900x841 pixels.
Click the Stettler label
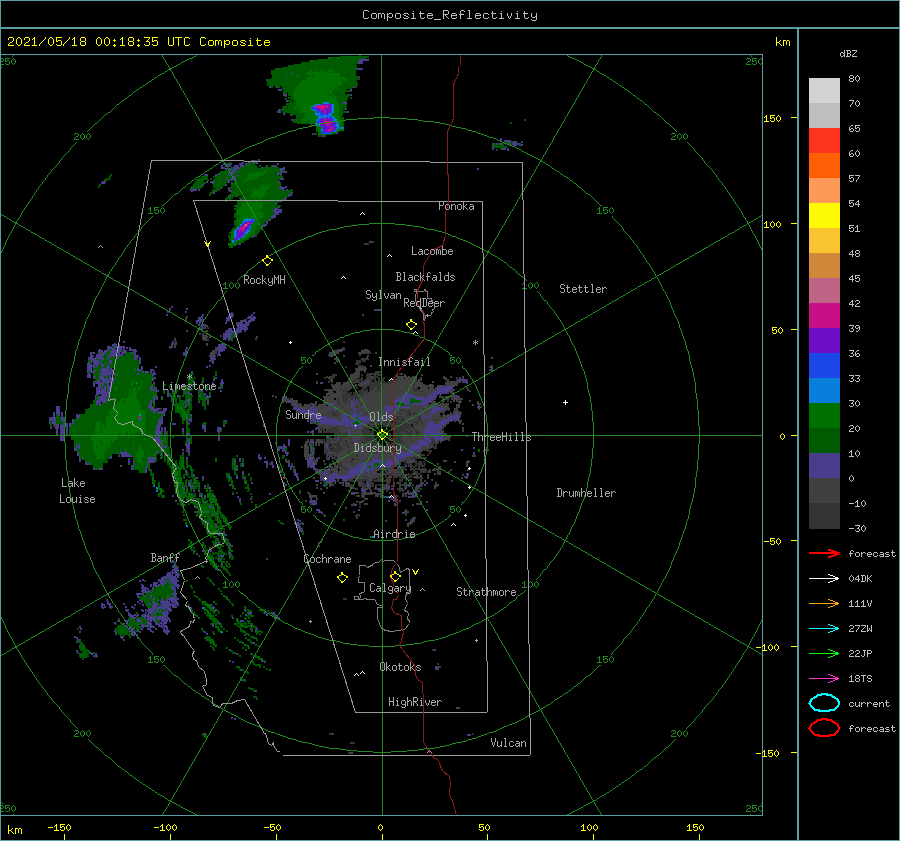(x=583, y=289)
